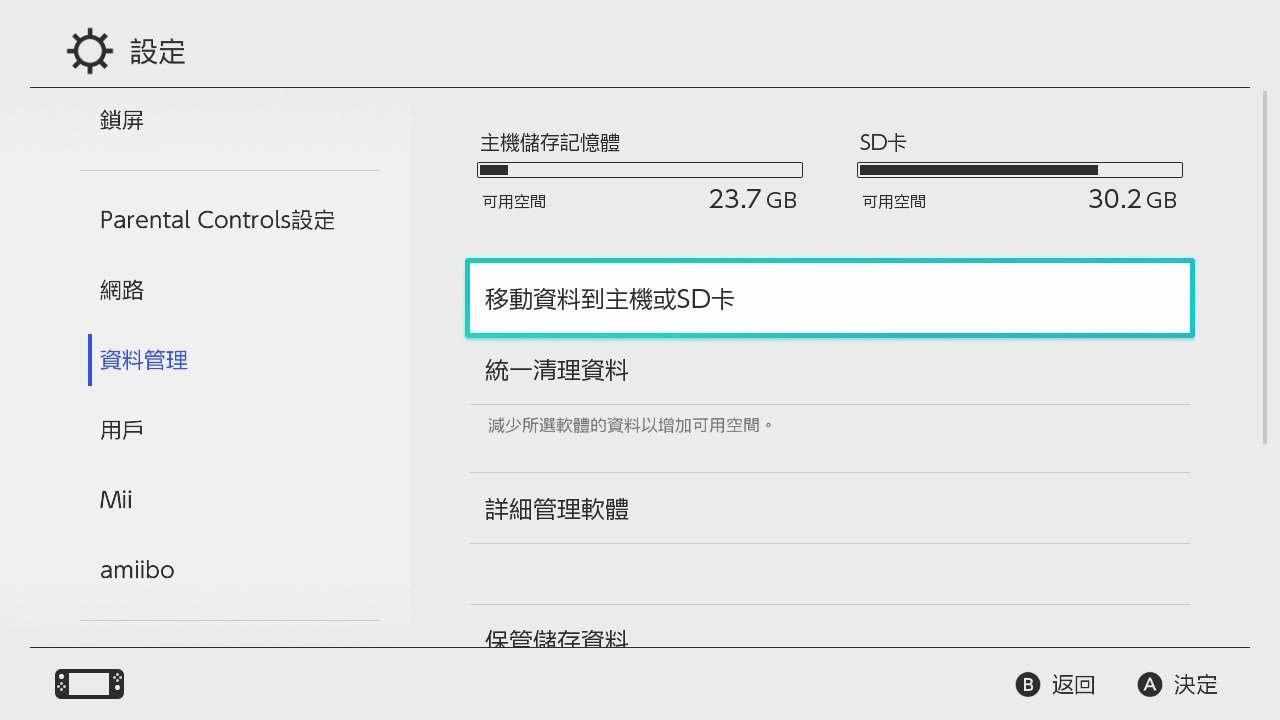
Task: Open 詳細管理軟體 management option
Action: [829, 509]
